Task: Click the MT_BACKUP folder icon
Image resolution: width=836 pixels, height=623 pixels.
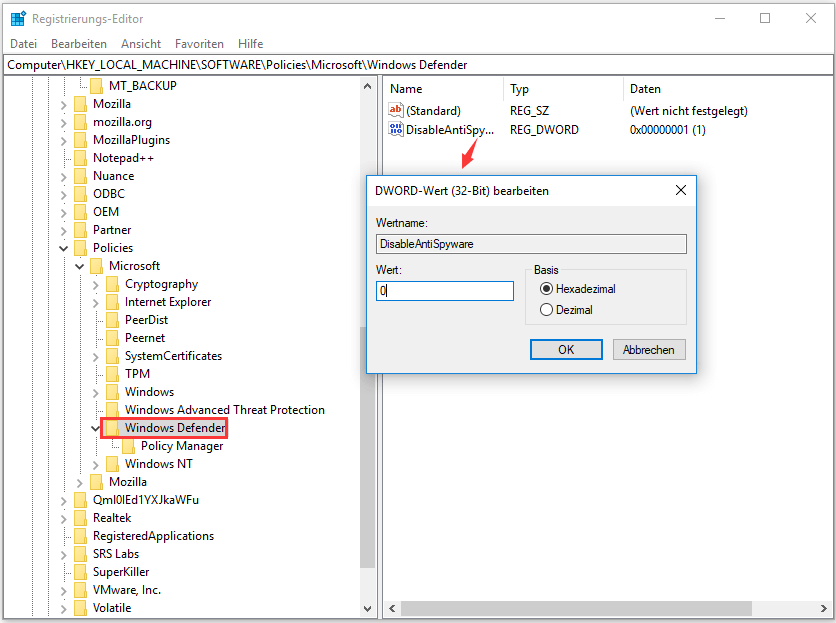Action: 97,85
